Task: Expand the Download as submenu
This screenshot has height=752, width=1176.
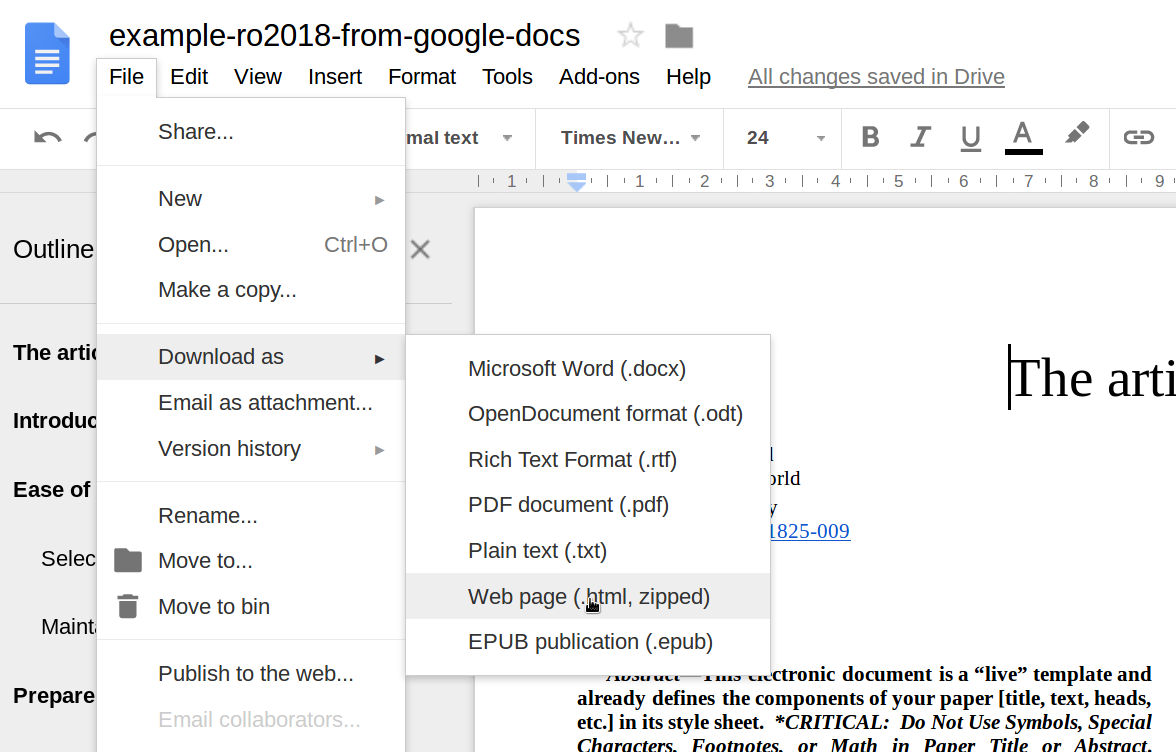Action: point(251,357)
